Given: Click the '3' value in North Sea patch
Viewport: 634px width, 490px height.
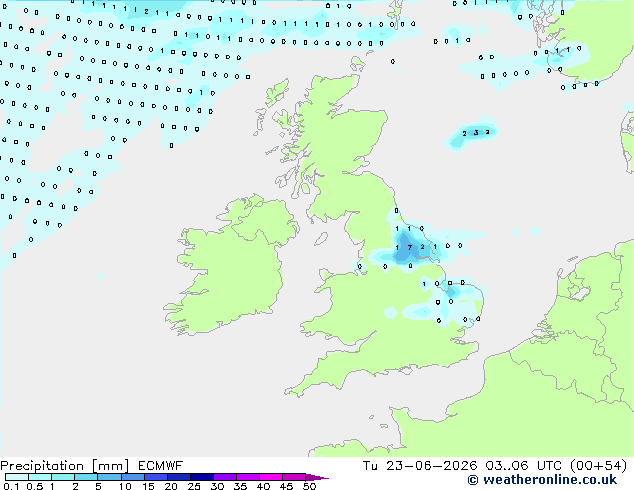Looking at the screenshot, I should click(x=476, y=133).
